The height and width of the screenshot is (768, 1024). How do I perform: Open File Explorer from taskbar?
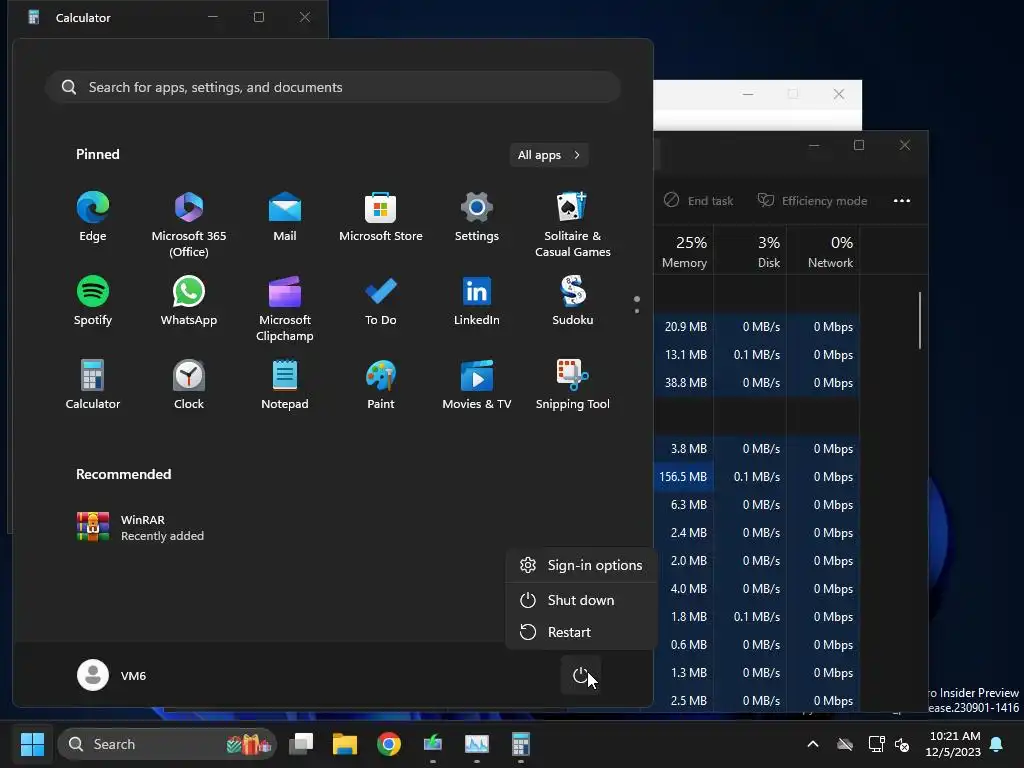tap(345, 744)
